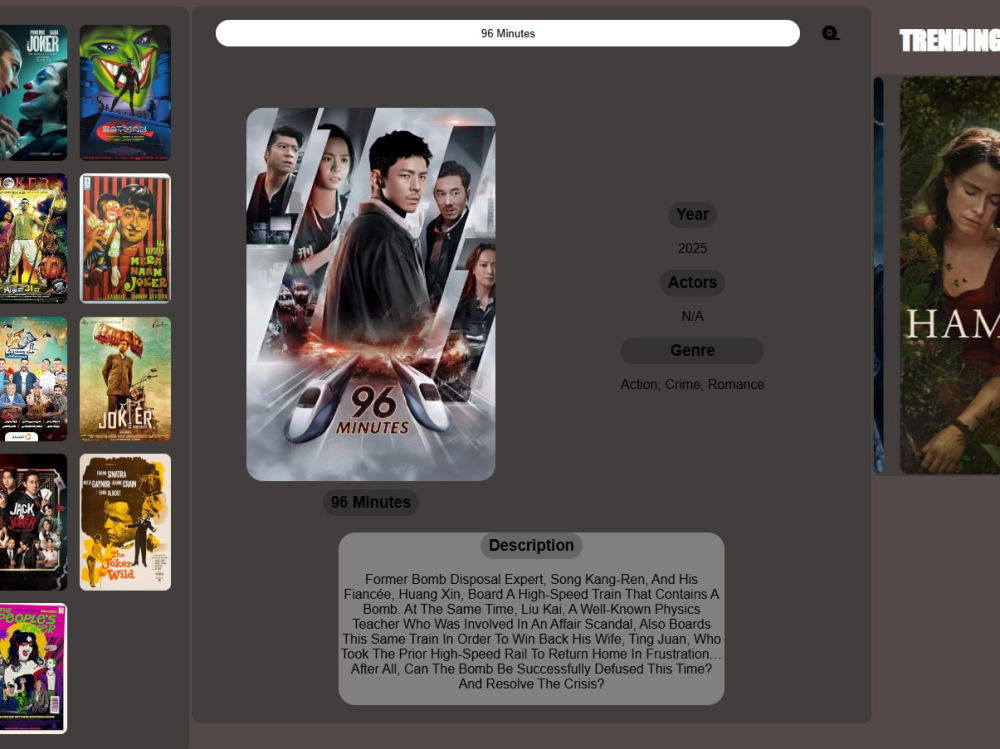The height and width of the screenshot is (749, 1000).
Task: Open the Hamnet trending poster
Action: [x=950, y=275]
